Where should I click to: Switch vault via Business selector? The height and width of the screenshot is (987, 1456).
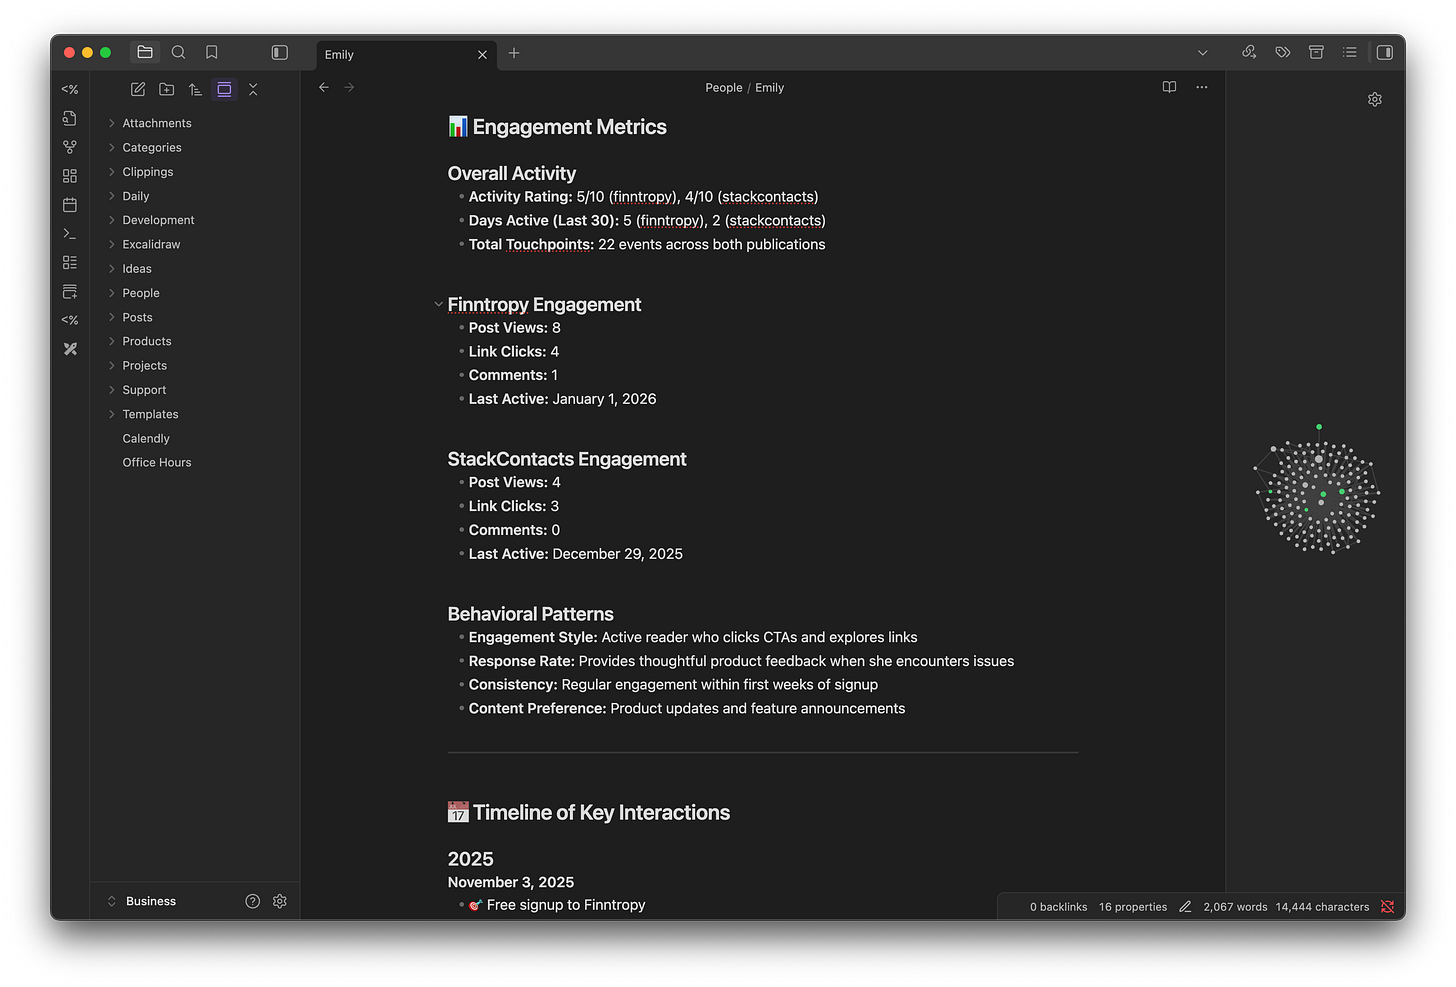tap(142, 901)
